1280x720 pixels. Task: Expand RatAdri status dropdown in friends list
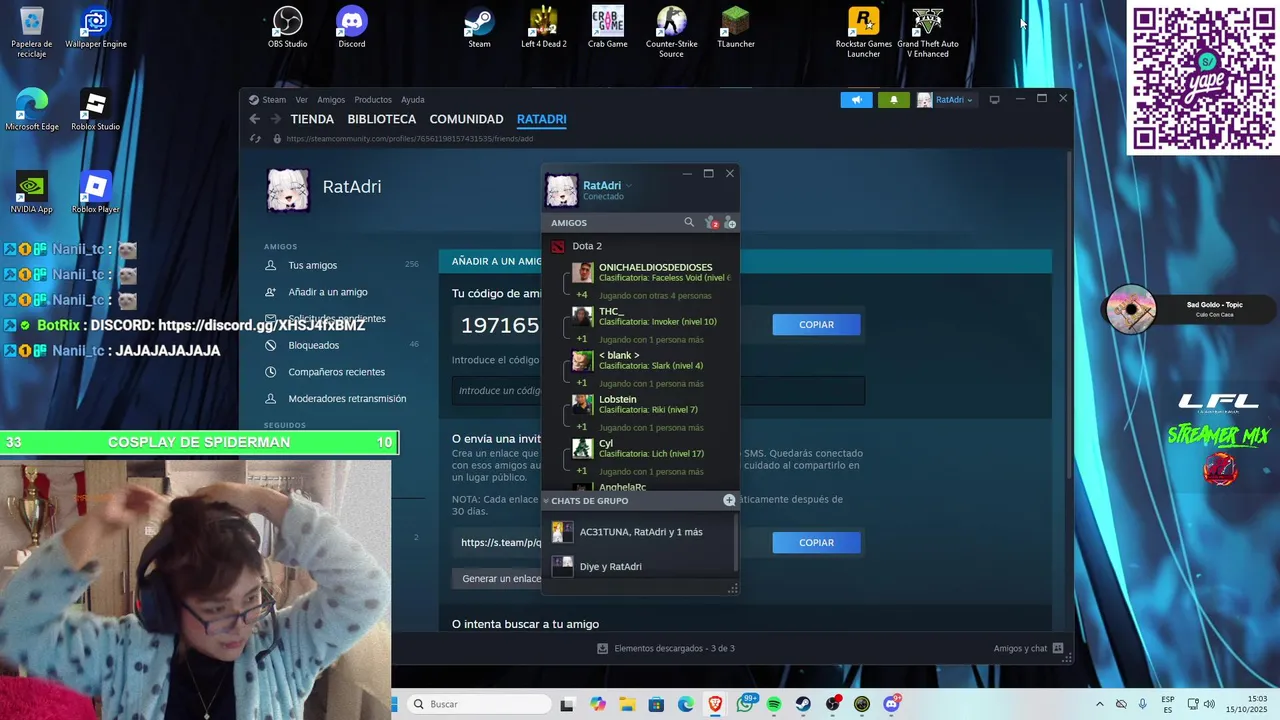point(629,185)
